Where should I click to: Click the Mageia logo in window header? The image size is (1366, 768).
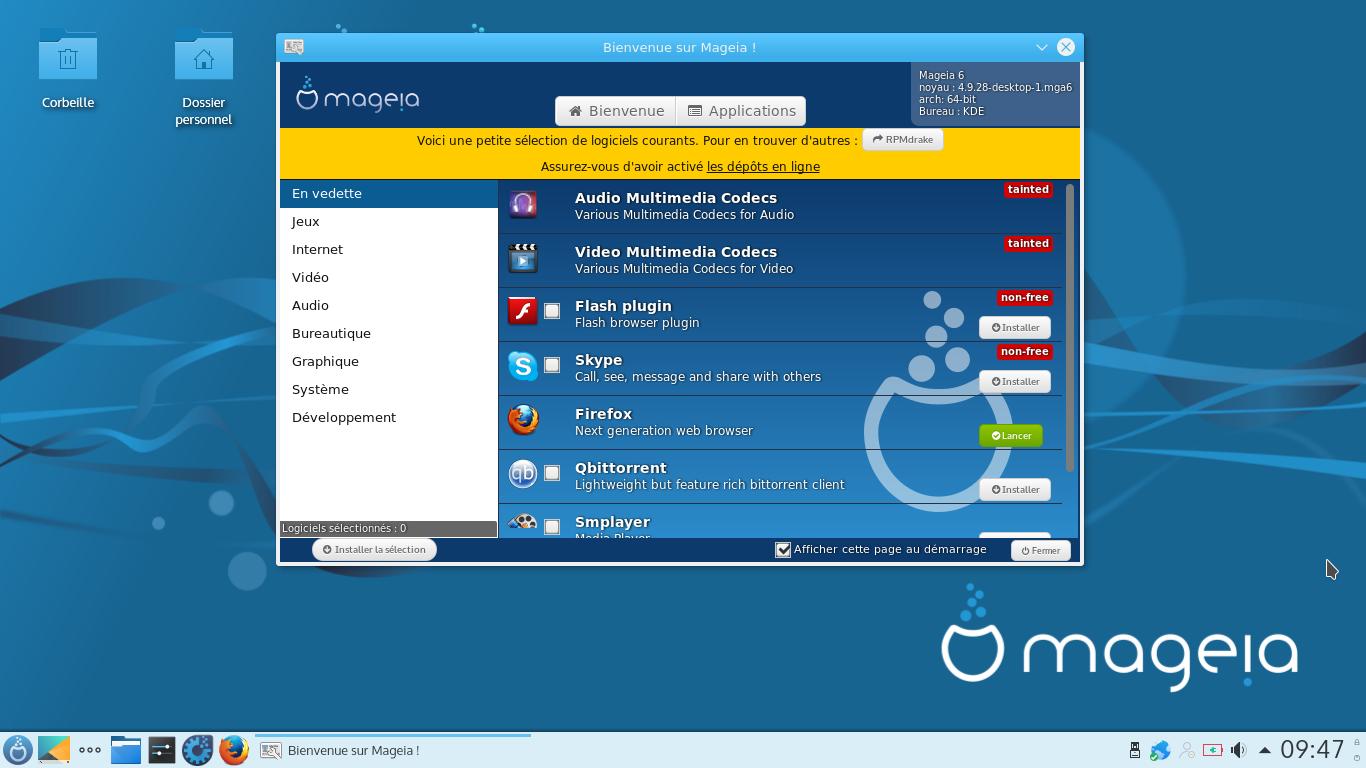[357, 95]
